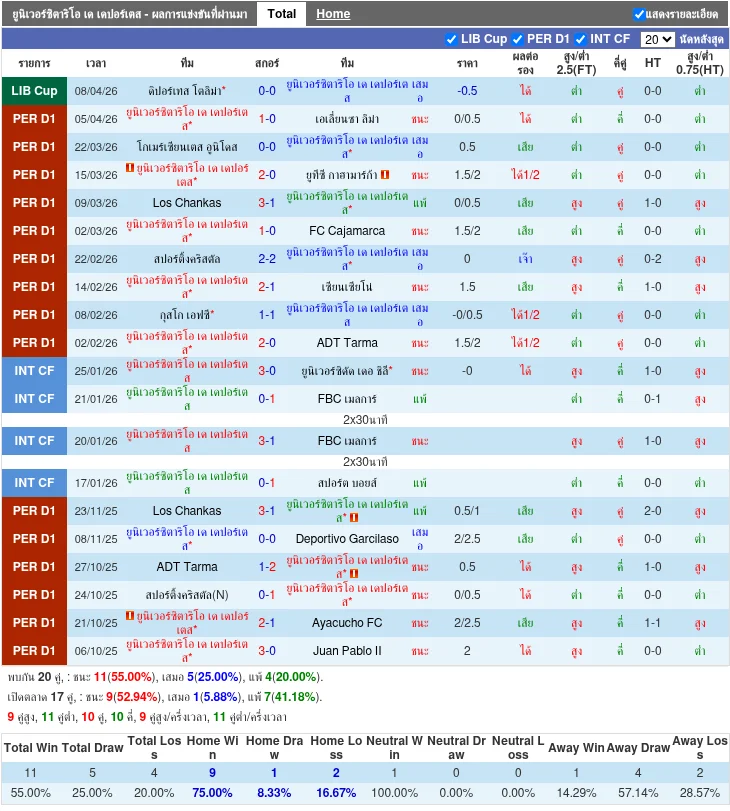Select the Total tab

tap(281, 14)
